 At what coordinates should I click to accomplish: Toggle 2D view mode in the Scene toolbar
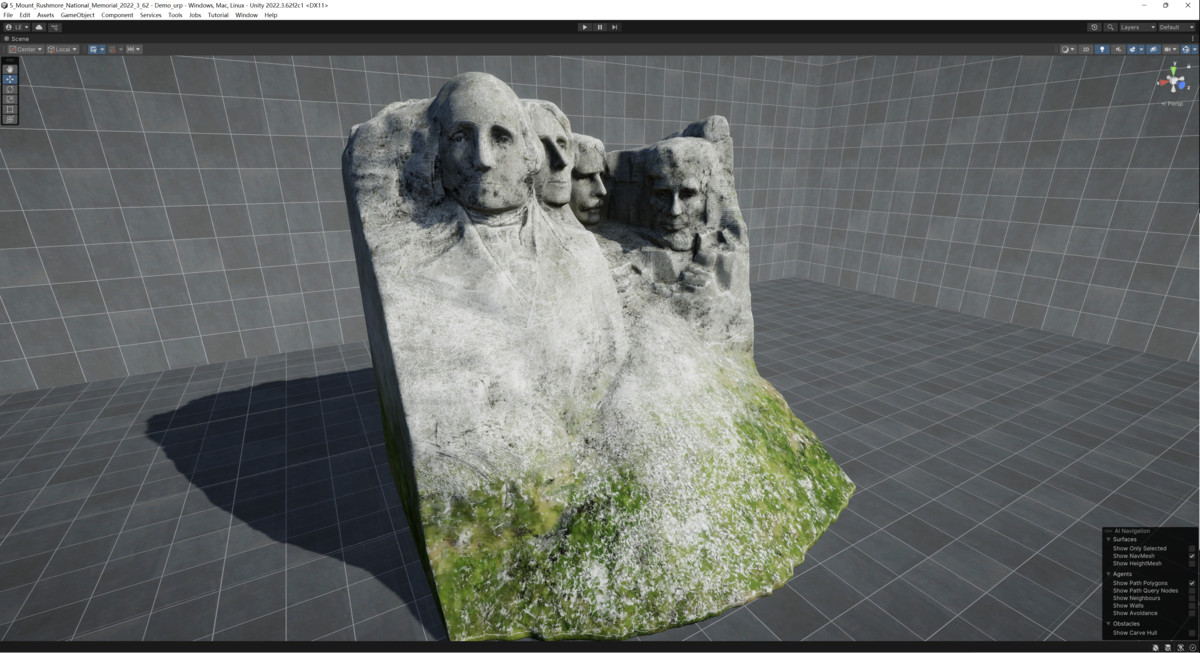coord(1086,49)
